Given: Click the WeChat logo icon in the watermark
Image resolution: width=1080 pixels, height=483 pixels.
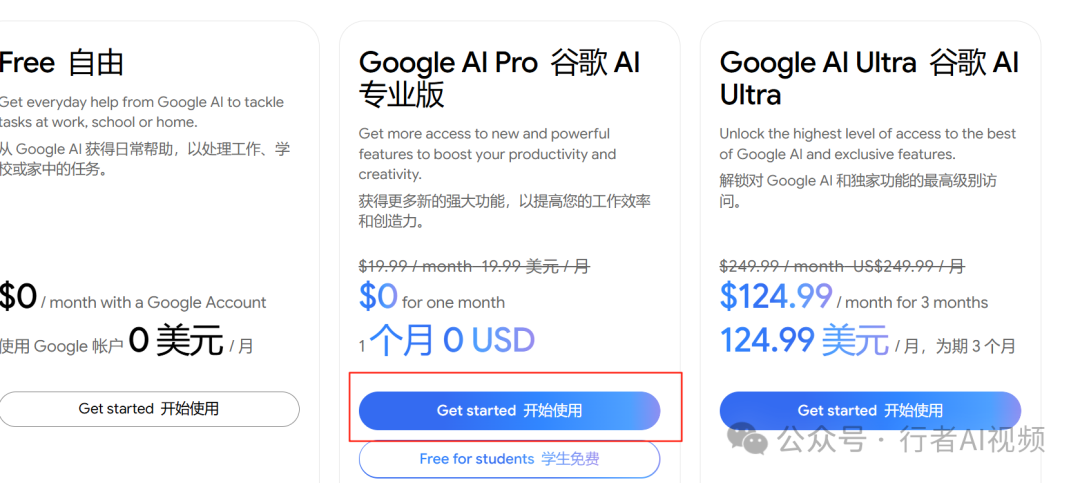Looking at the screenshot, I should 750,438.
